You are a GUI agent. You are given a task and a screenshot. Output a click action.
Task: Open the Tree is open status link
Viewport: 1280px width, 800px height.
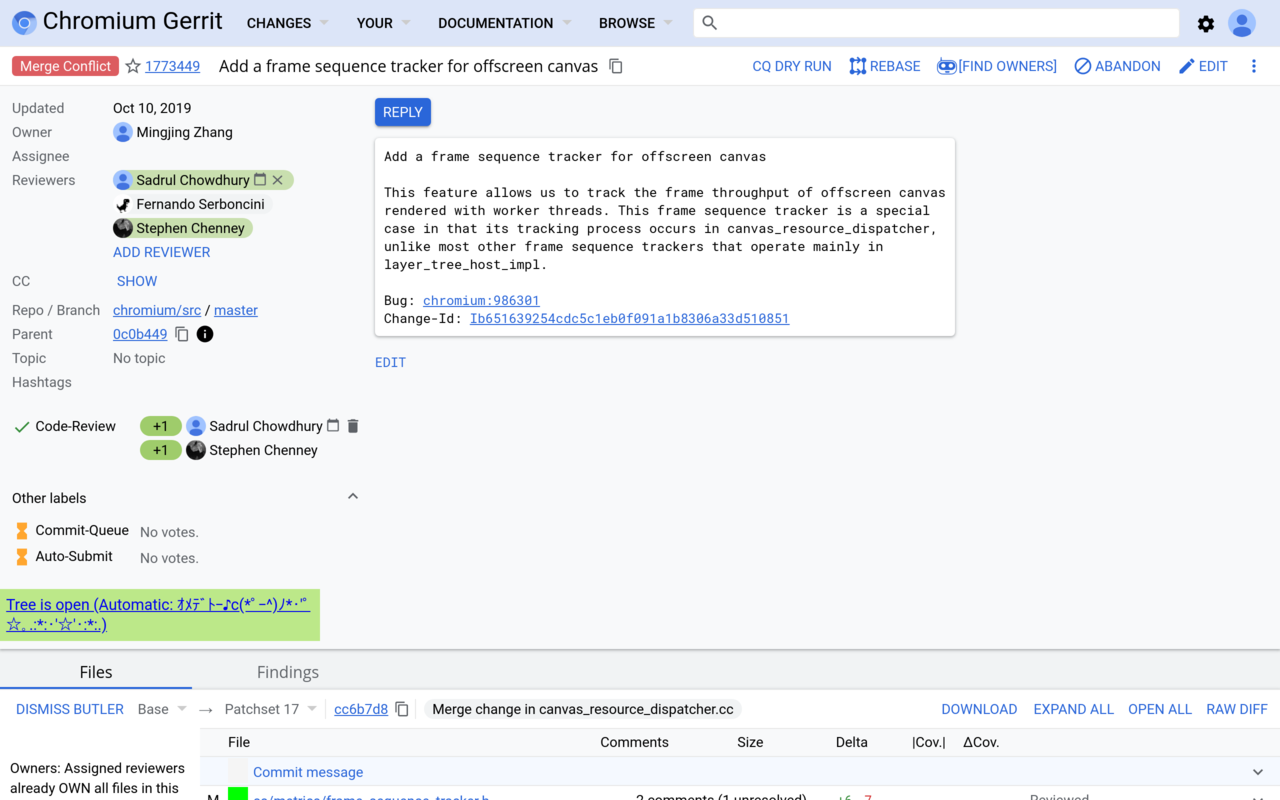(158, 614)
